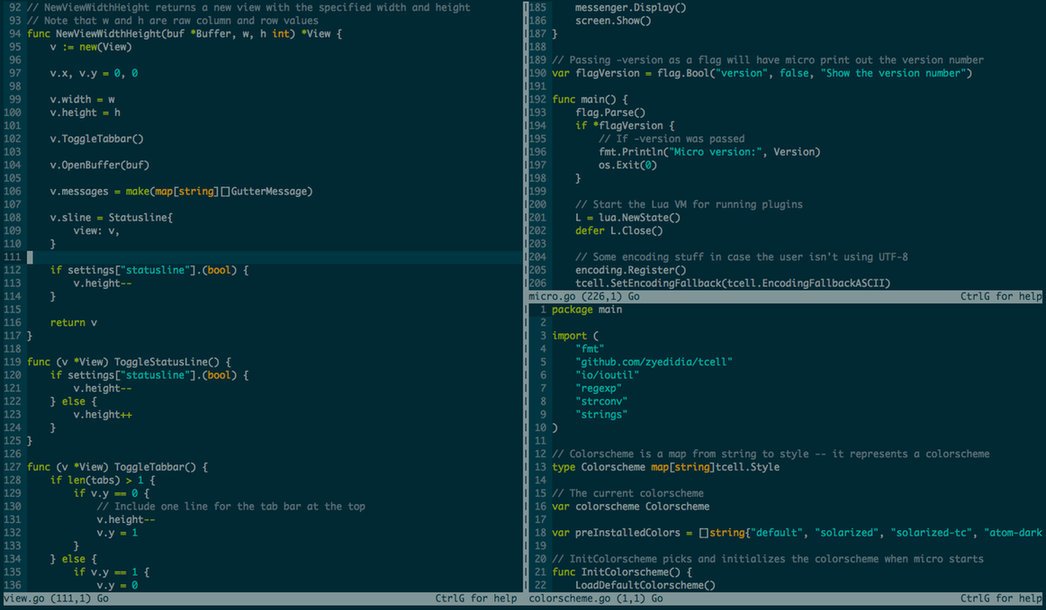Click the line "v.OpenBuffer(buf)"

click(99, 165)
